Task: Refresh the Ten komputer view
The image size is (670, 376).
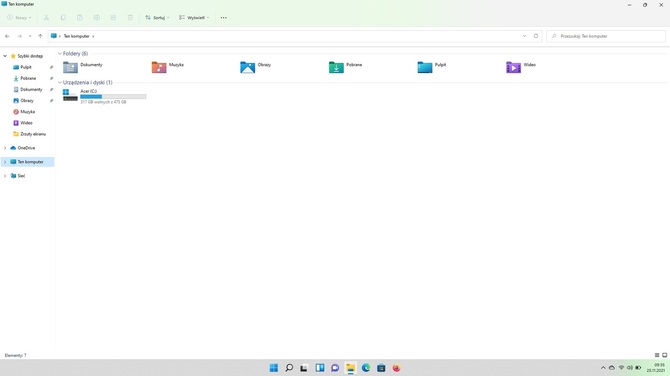Action: (x=536, y=36)
